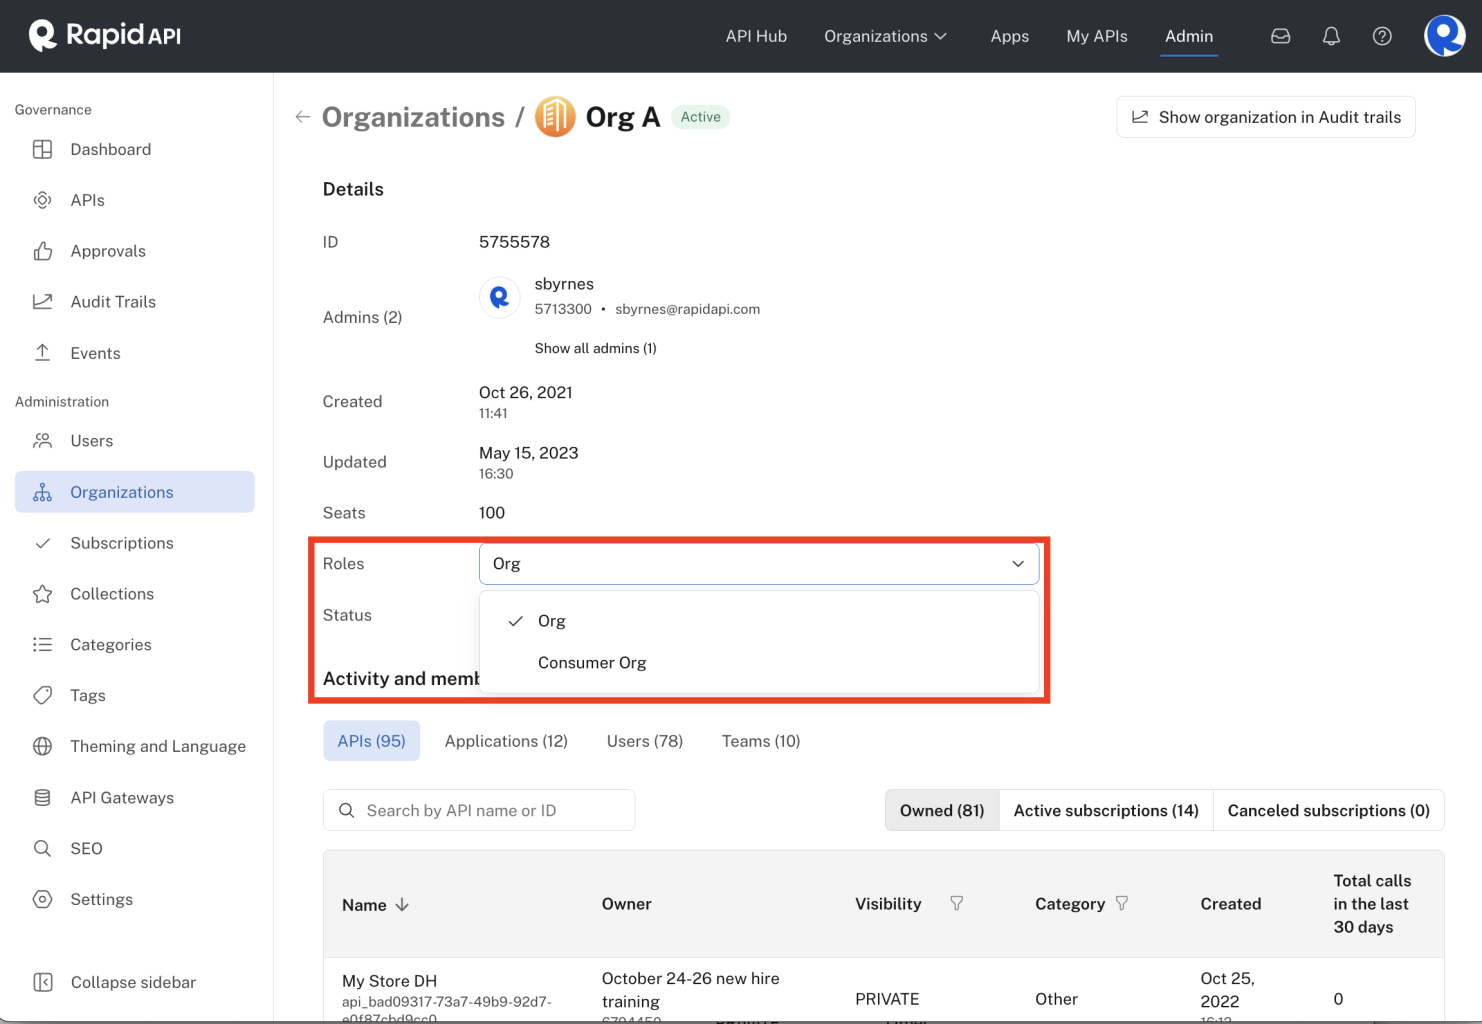Click the Events upload icon

point(42,353)
